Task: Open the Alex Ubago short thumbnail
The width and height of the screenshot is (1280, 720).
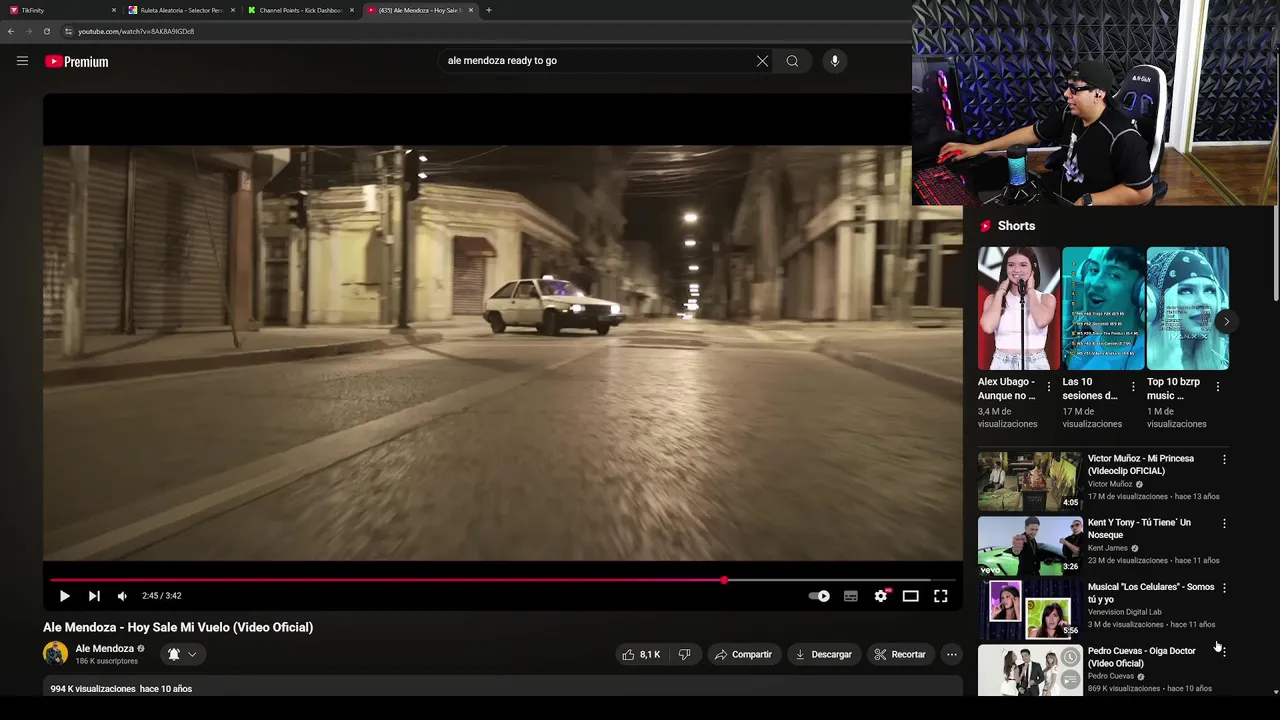Action: point(1018,308)
